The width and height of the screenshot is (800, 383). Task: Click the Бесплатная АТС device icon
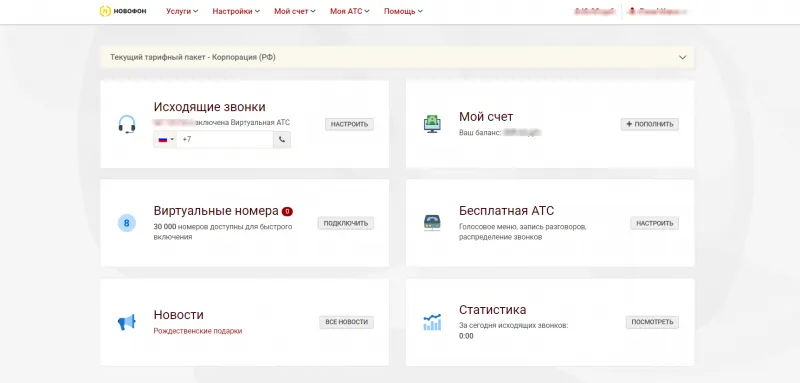tap(432, 223)
